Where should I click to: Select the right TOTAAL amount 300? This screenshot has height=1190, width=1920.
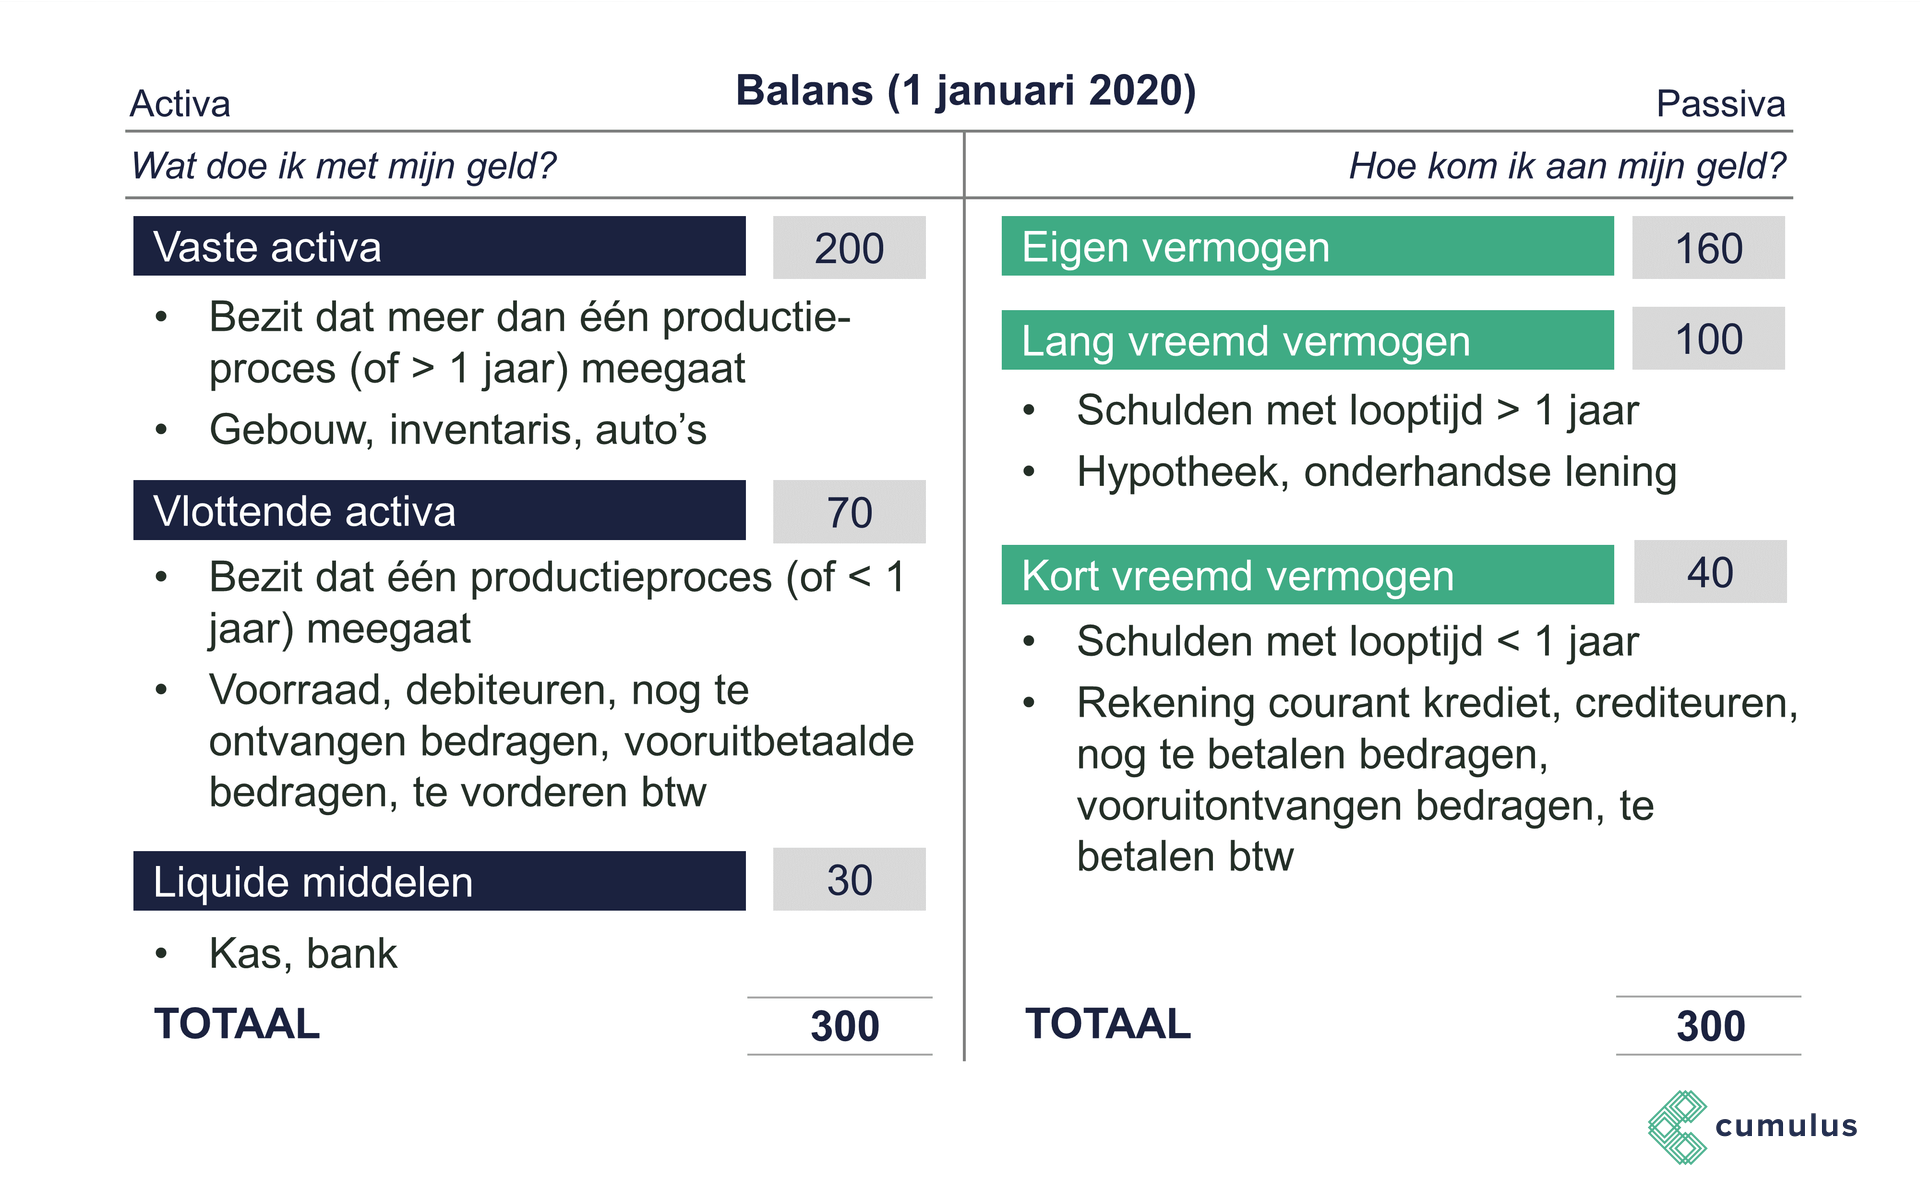tap(1710, 1026)
